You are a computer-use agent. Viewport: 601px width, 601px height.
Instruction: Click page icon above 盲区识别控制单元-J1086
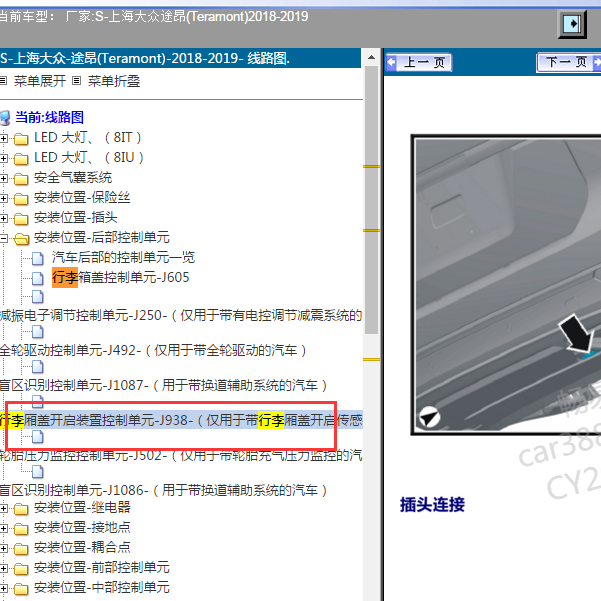coord(38,472)
